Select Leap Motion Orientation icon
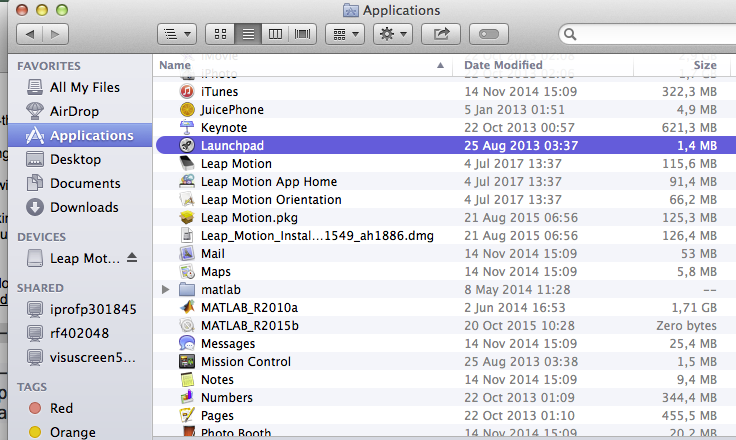This screenshot has width=736, height=440. point(187,199)
